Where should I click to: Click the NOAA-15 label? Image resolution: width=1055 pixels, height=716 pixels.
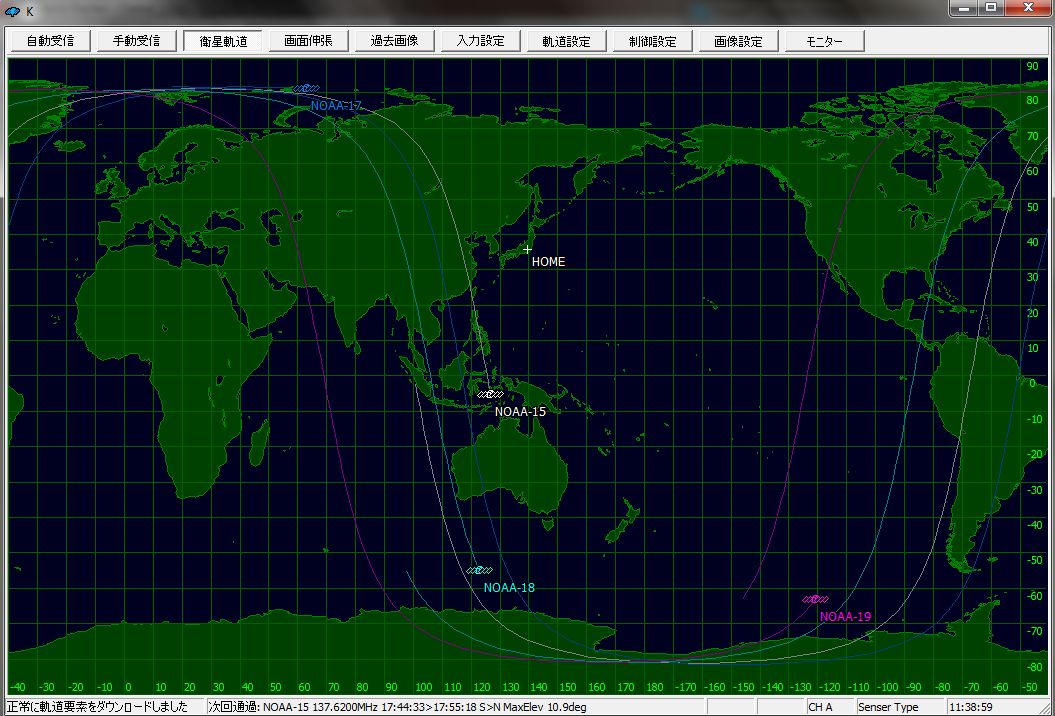coord(520,411)
